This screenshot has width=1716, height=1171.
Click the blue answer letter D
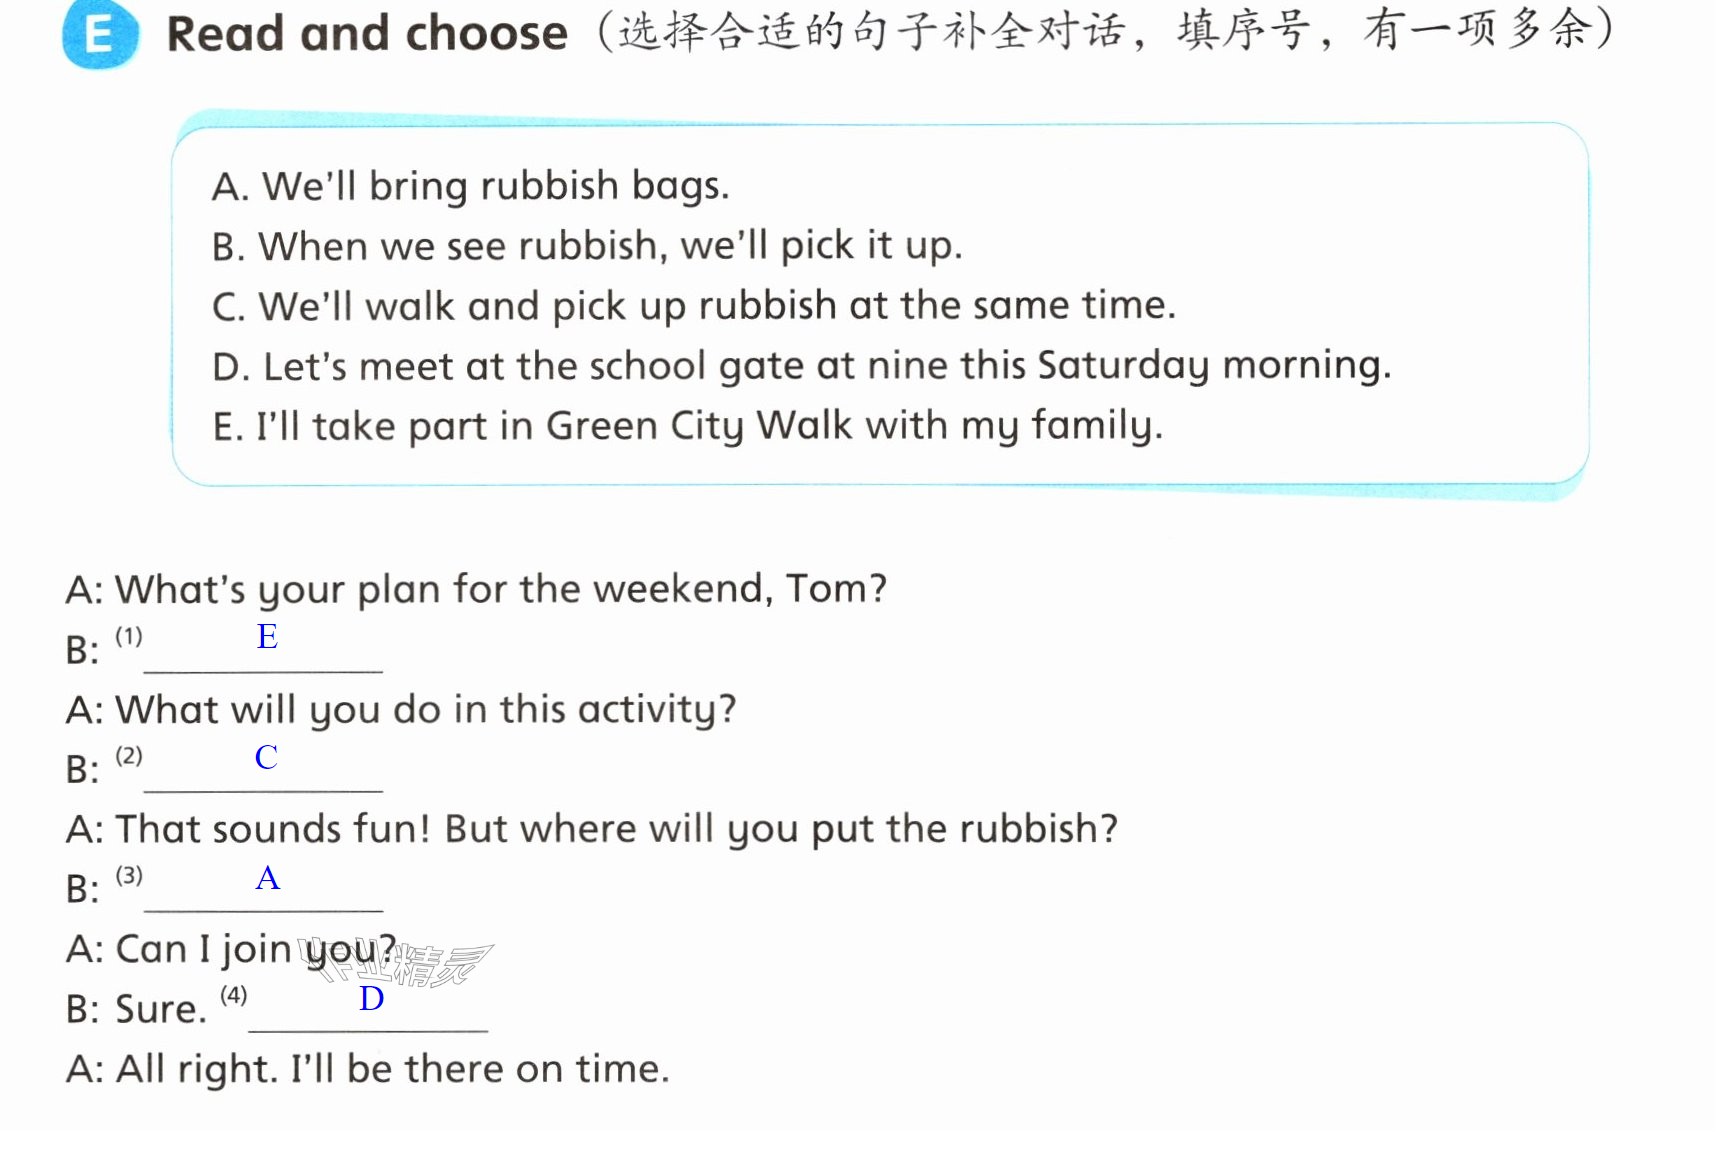(371, 998)
